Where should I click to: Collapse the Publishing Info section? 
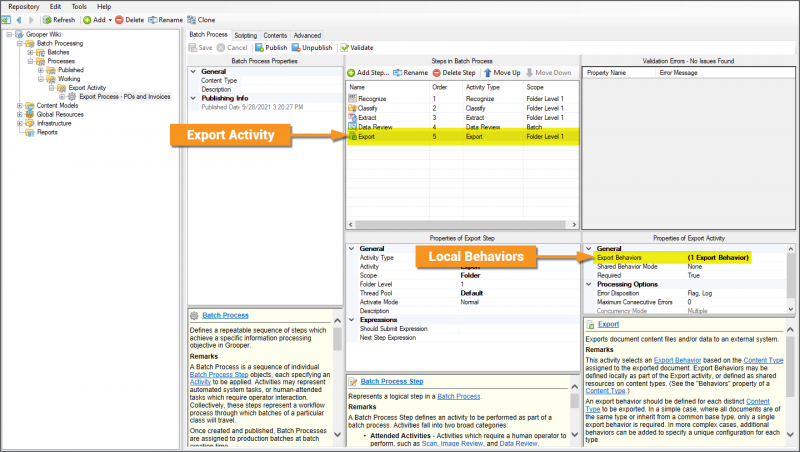click(193, 98)
